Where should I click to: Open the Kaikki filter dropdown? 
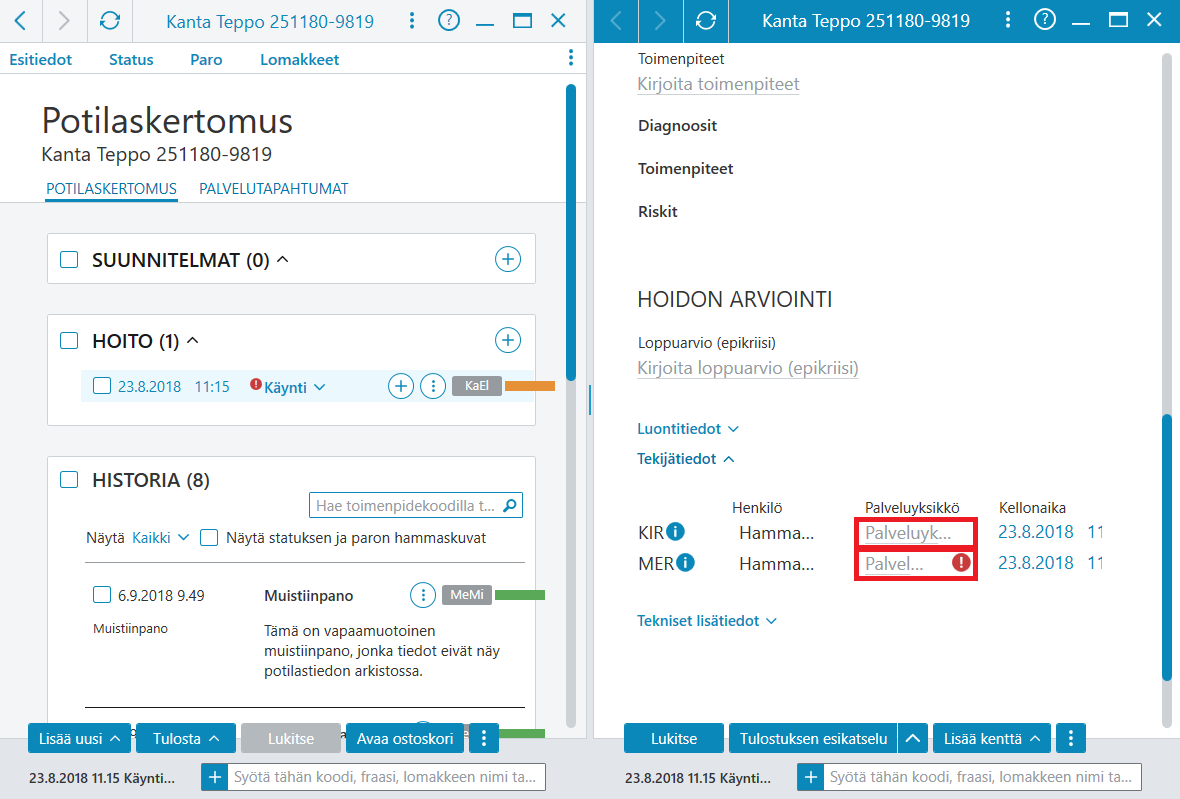click(x=160, y=538)
